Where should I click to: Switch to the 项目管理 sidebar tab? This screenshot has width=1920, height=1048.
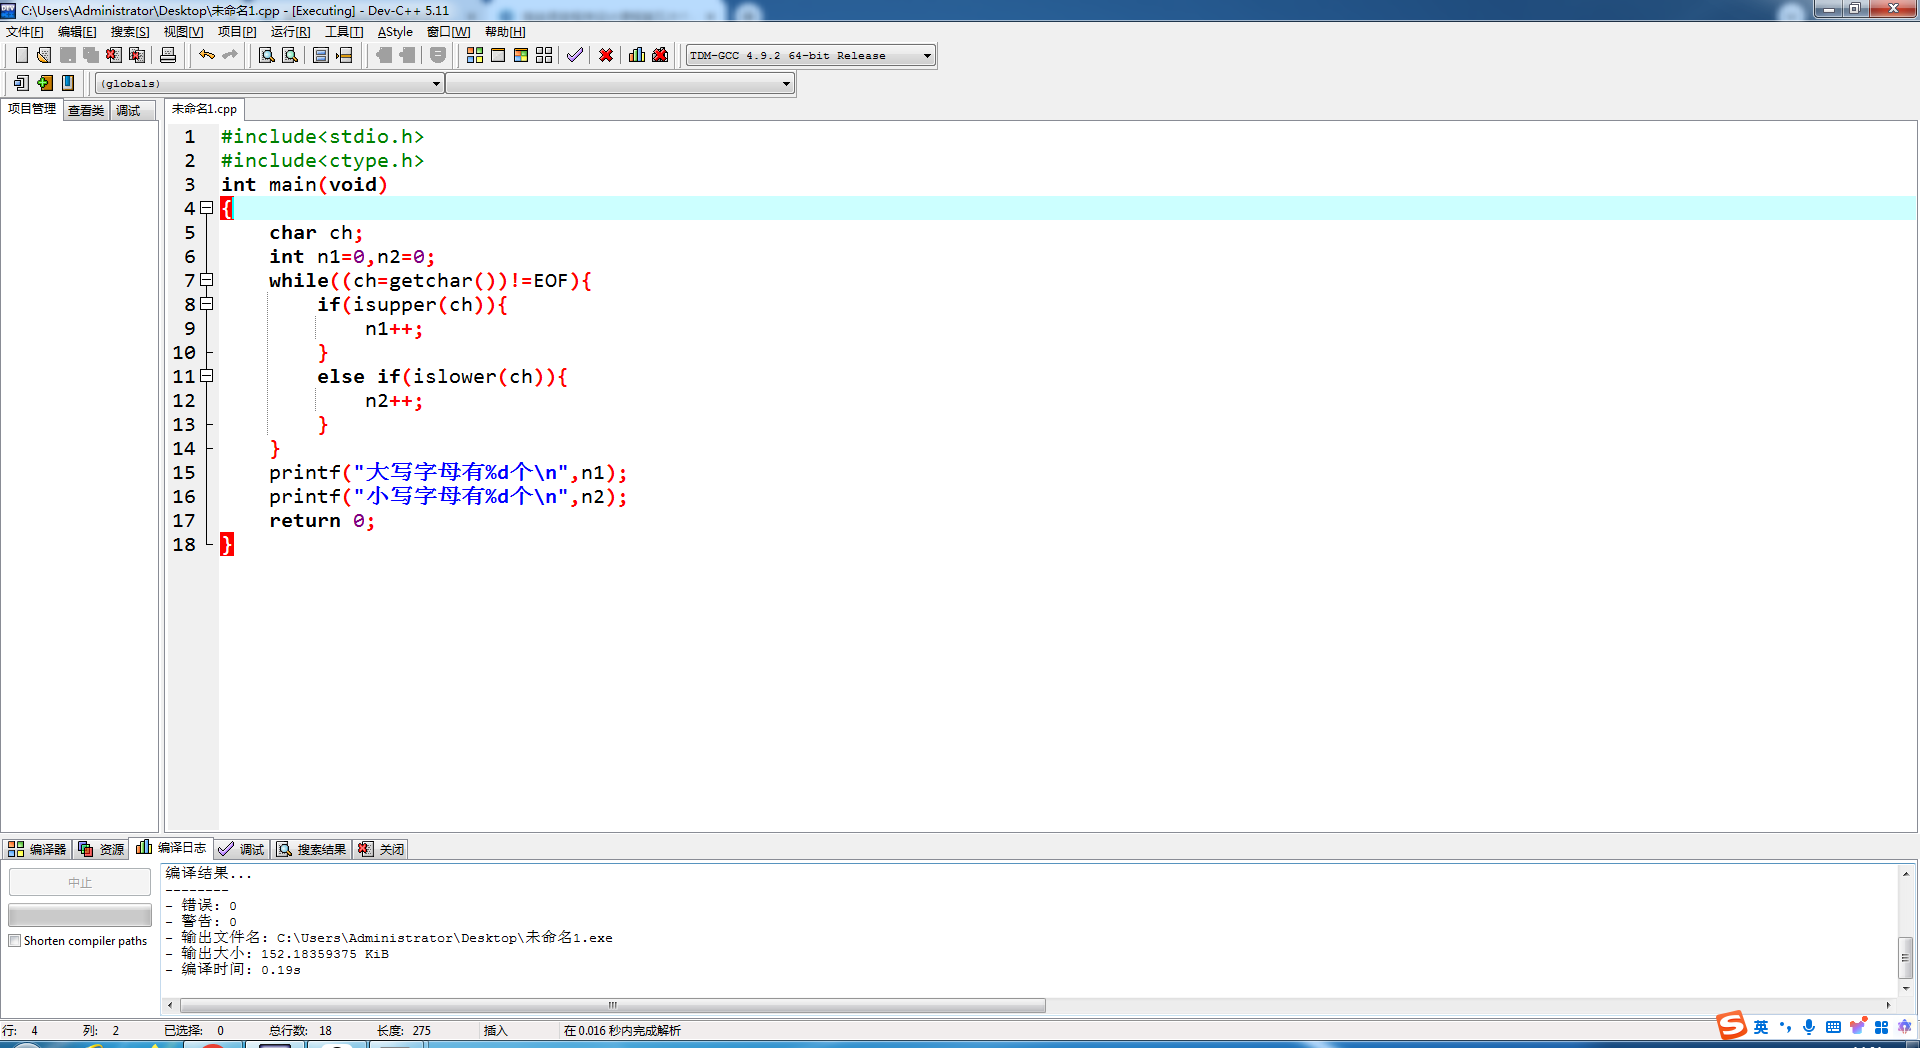pos(32,109)
